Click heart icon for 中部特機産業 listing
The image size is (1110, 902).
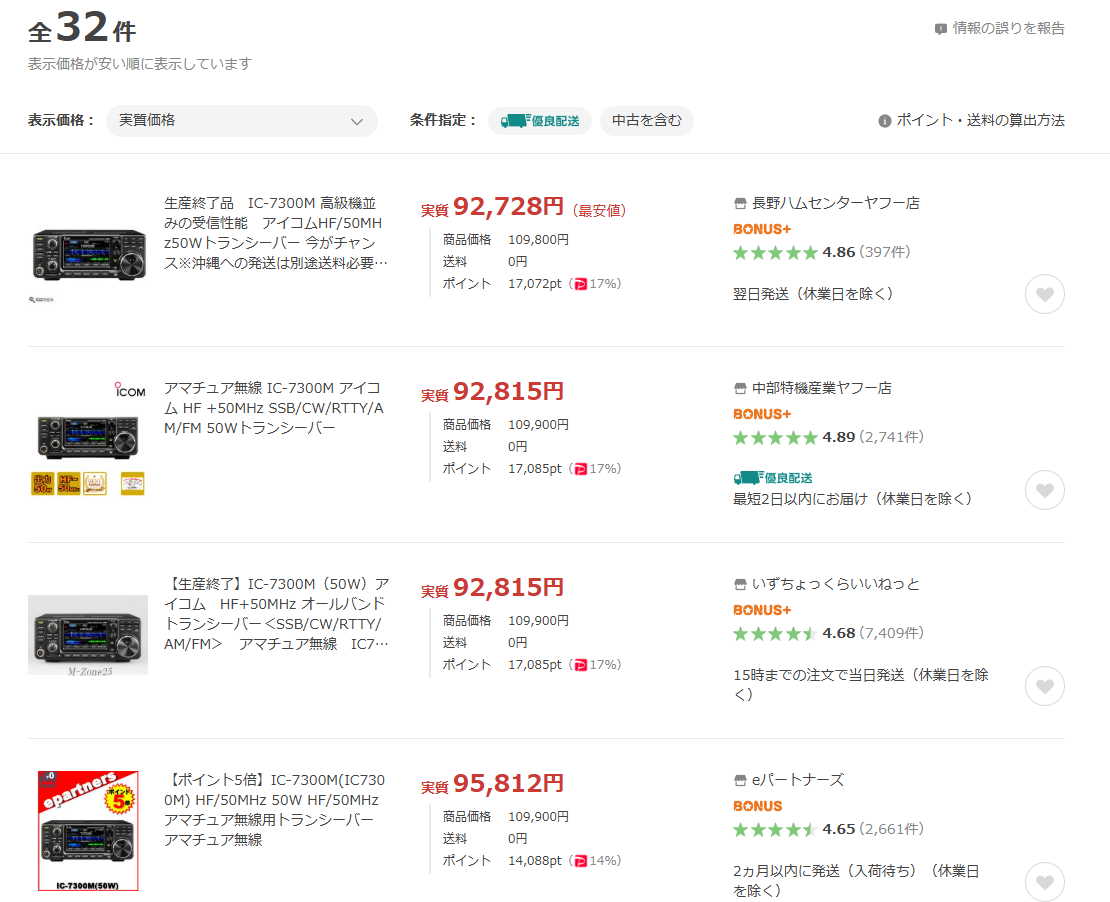click(1044, 490)
